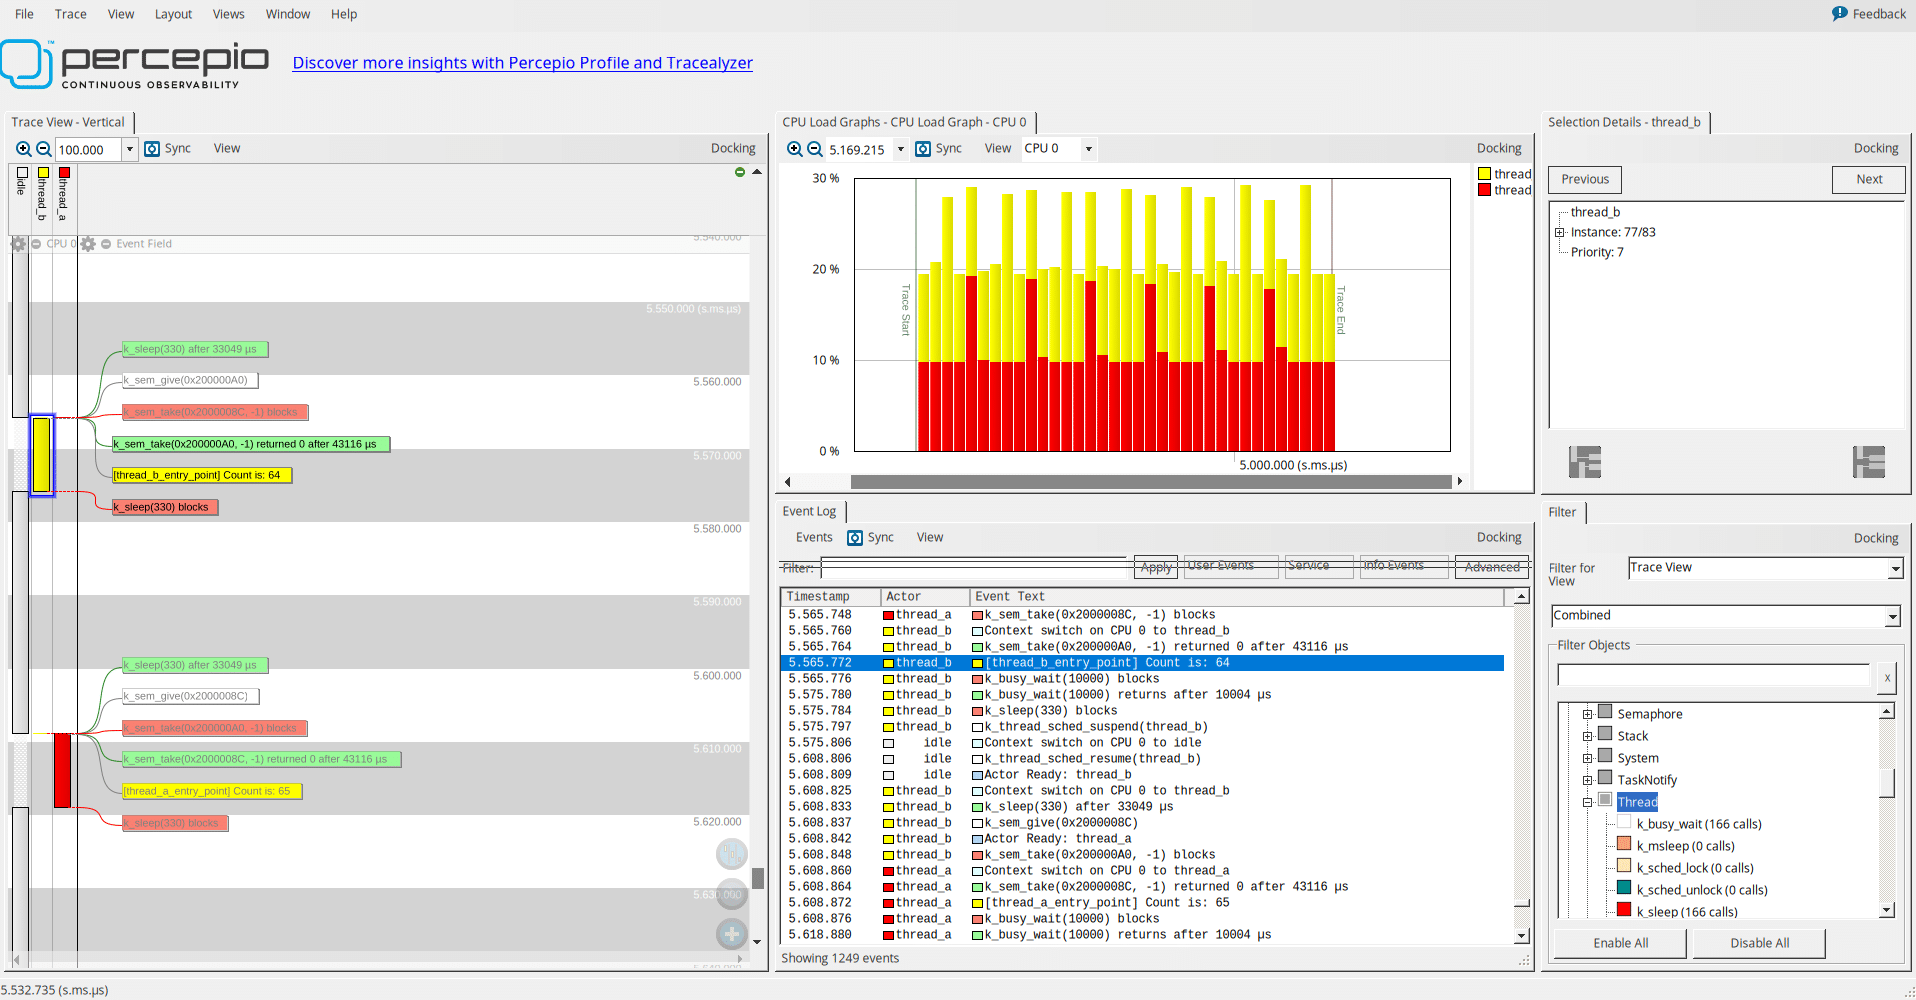This screenshot has width=1916, height=1000.
Task: Toggle the Thread checkbox in Filter Objects
Action: [1606, 801]
